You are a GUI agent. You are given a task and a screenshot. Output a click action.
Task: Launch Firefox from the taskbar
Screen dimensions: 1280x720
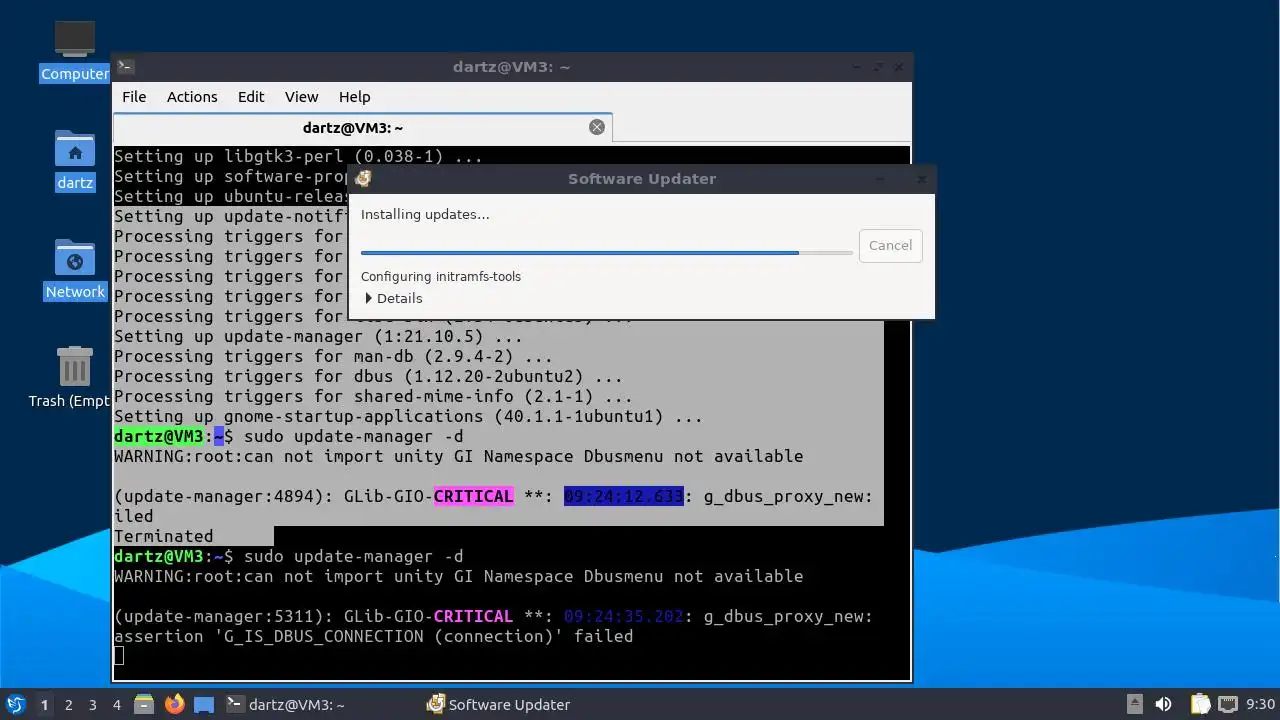coord(175,704)
